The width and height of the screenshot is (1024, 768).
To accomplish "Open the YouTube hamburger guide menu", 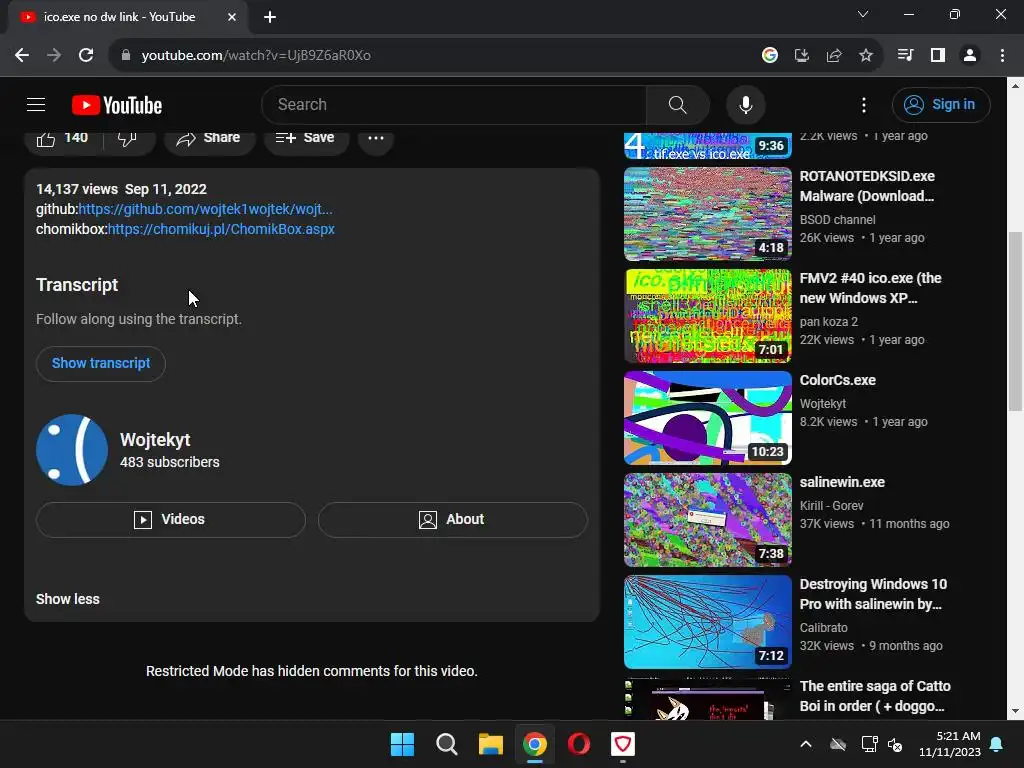I will 36,104.
